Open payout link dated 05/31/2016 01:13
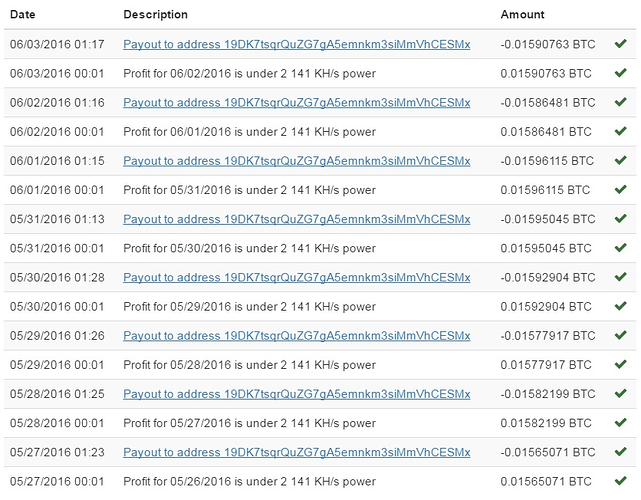The width and height of the screenshot is (641, 500). tap(296, 219)
